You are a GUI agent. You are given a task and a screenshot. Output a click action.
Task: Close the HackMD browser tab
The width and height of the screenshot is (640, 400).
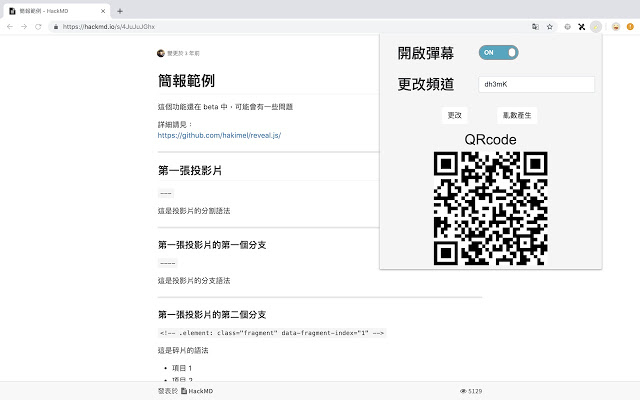tap(103, 11)
